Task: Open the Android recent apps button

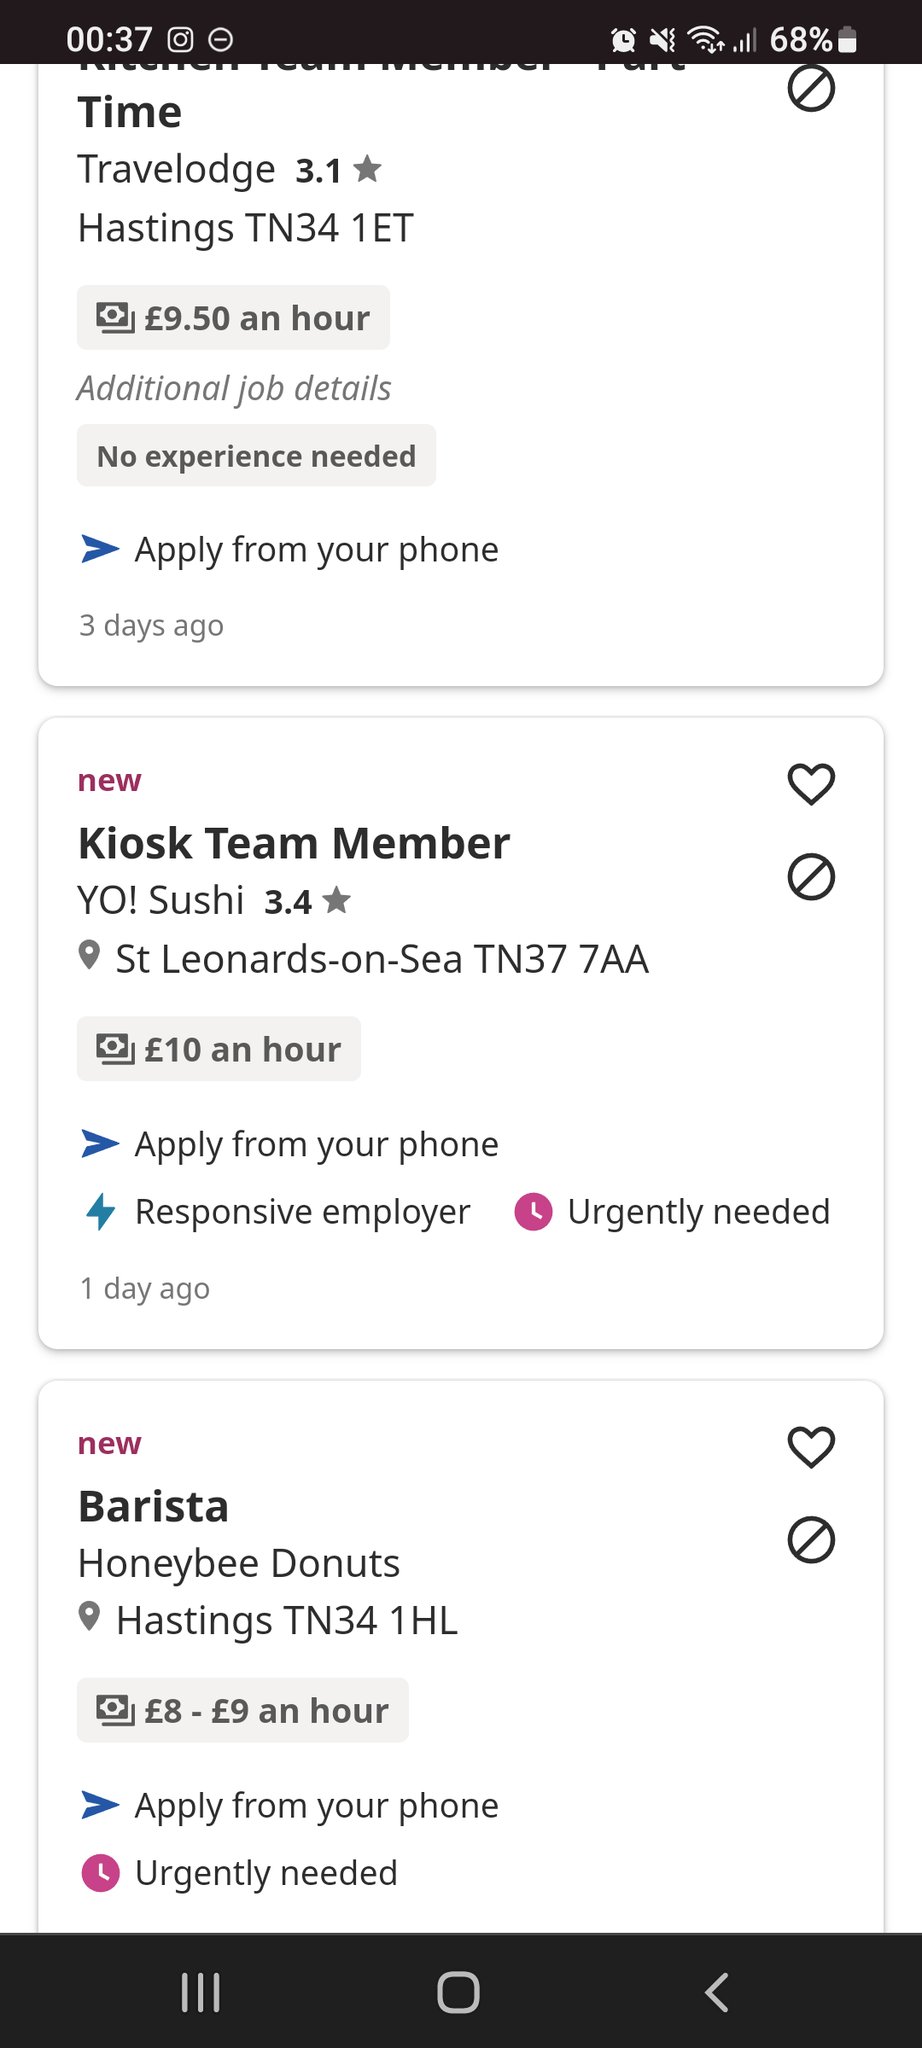Action: pyautogui.click(x=201, y=1992)
